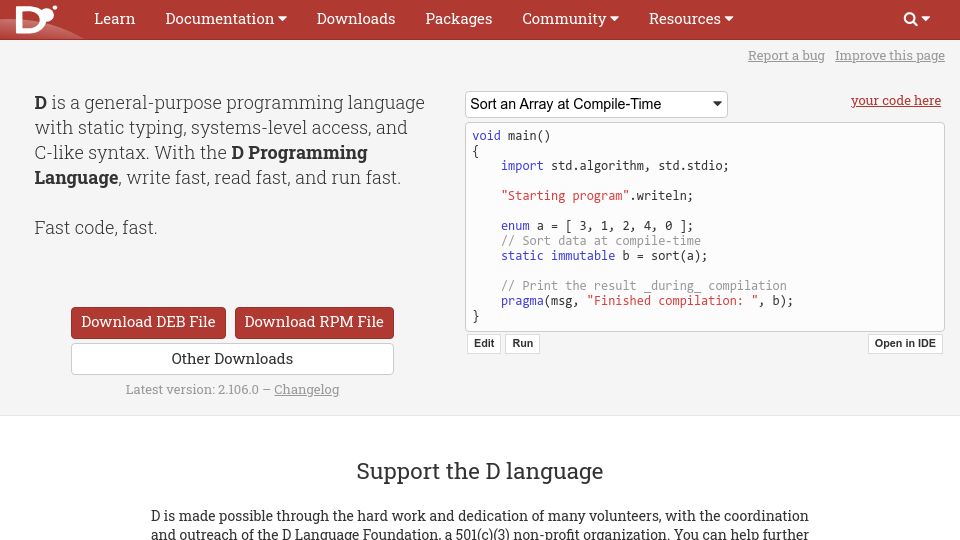
Task: Click the 'enum a = [ 3, 1, 2, 4, 0 ];' line
Action: tap(597, 226)
